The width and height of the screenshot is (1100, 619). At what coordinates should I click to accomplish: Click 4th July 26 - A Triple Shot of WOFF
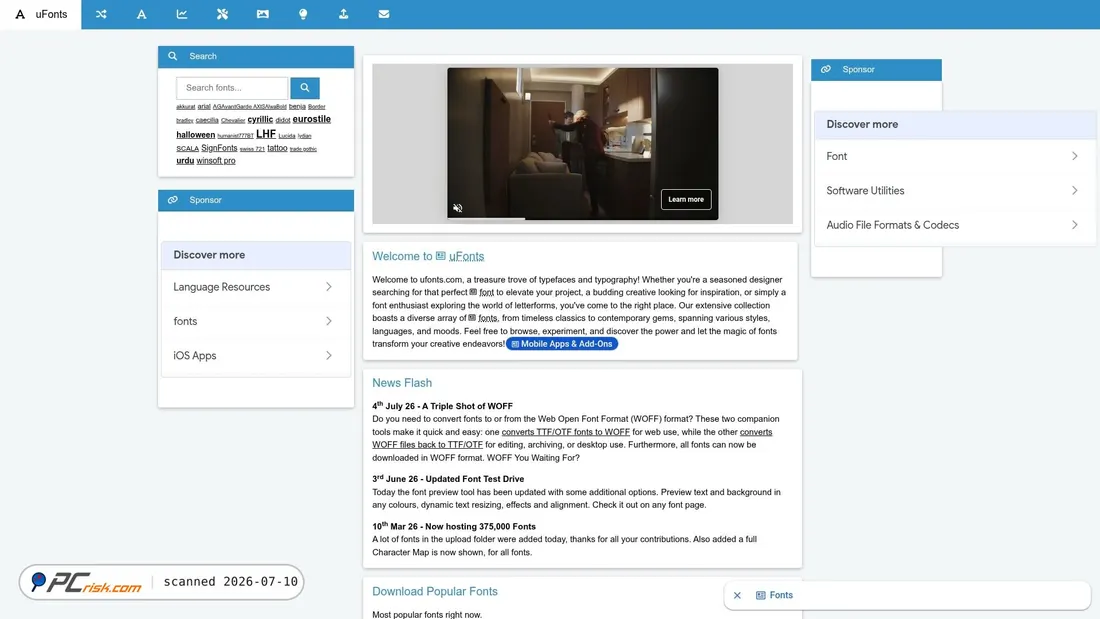pos(443,406)
